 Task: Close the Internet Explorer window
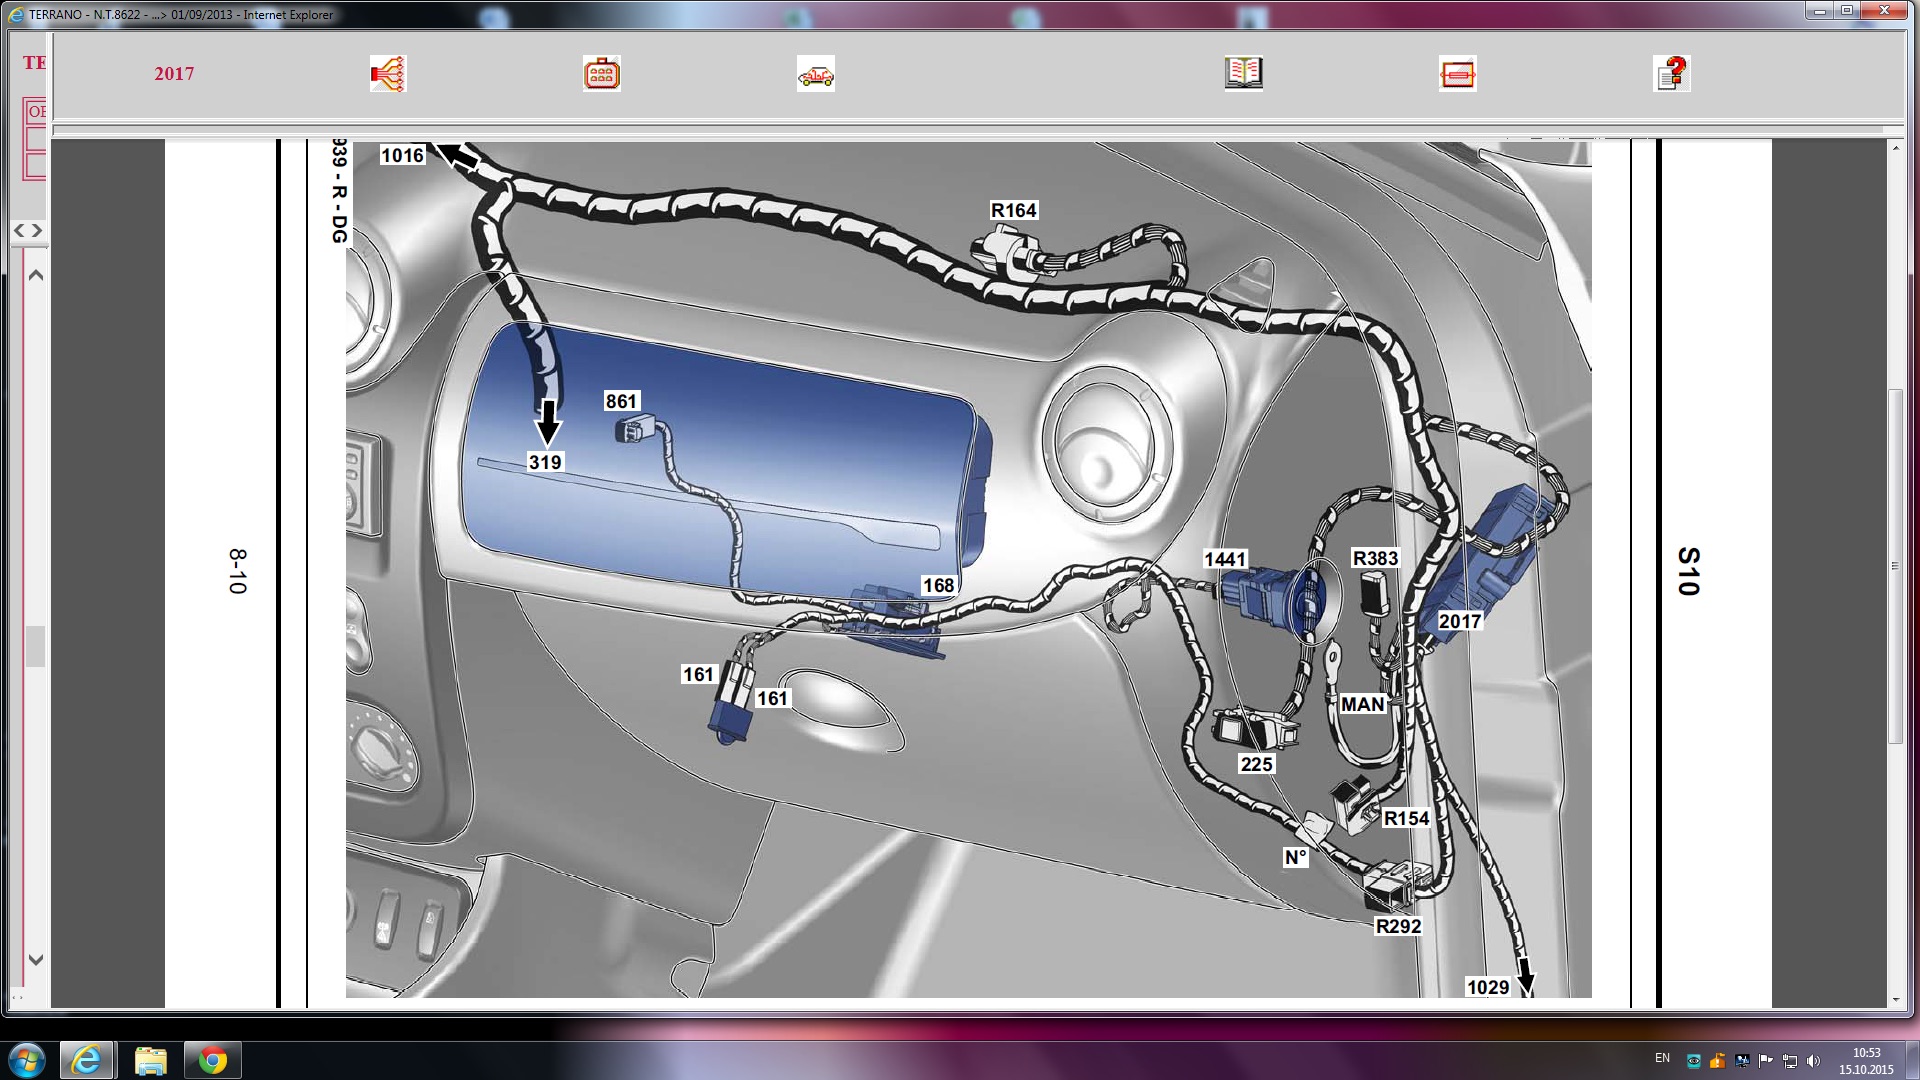[1884, 11]
